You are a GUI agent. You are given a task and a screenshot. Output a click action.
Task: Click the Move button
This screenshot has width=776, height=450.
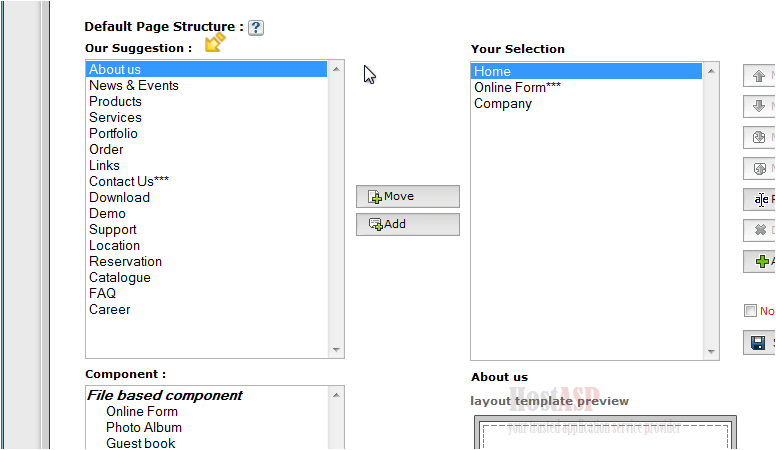point(408,197)
